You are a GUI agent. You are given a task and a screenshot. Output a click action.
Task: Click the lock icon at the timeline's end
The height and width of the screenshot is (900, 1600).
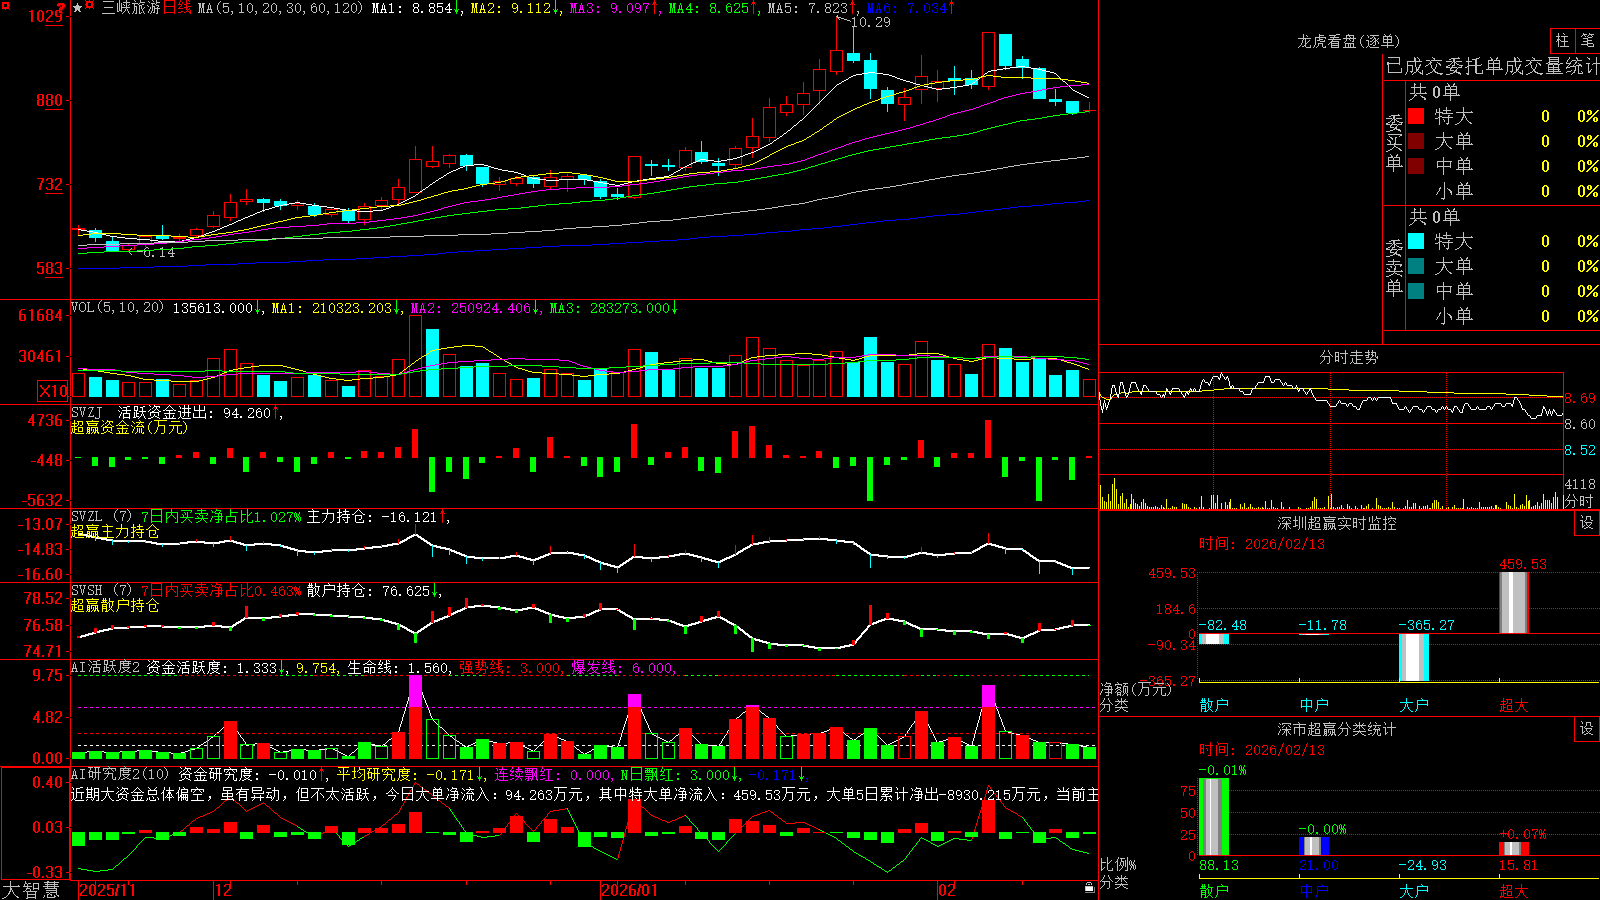[x=1090, y=888]
